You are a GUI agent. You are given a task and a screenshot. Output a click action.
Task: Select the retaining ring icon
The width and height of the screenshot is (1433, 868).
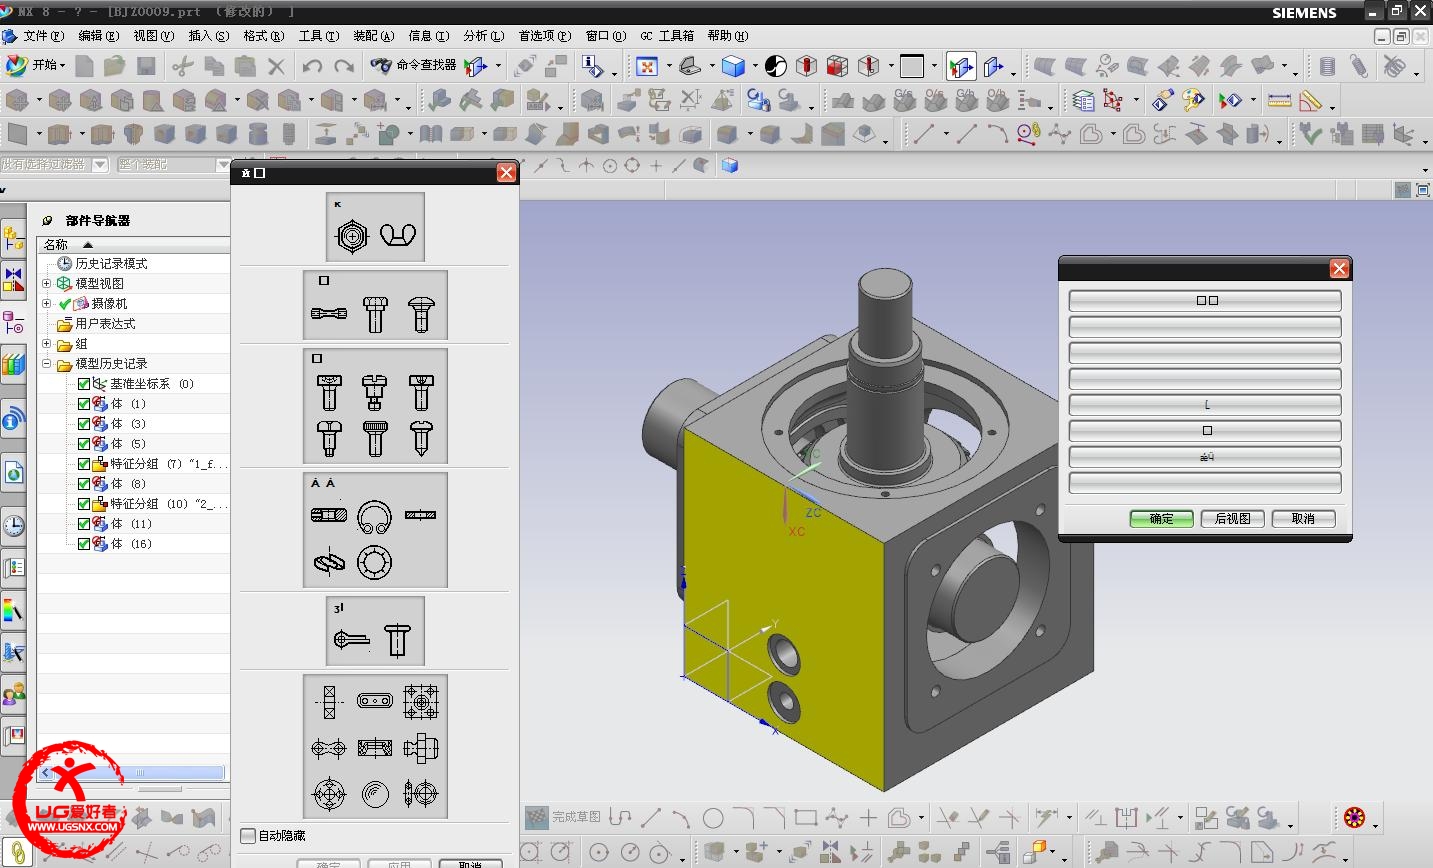(x=374, y=516)
